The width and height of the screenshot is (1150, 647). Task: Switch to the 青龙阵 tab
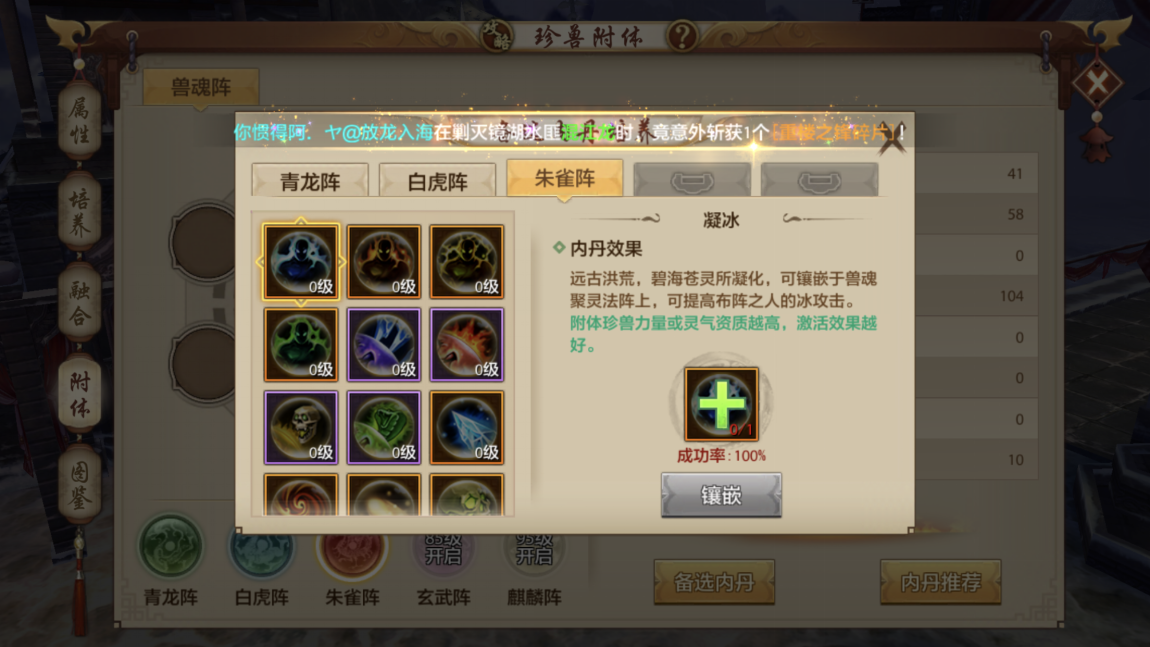(310, 180)
